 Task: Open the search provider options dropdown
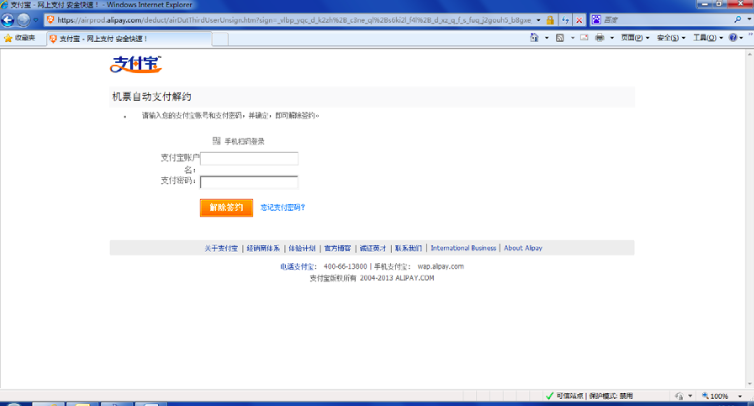coord(749,20)
